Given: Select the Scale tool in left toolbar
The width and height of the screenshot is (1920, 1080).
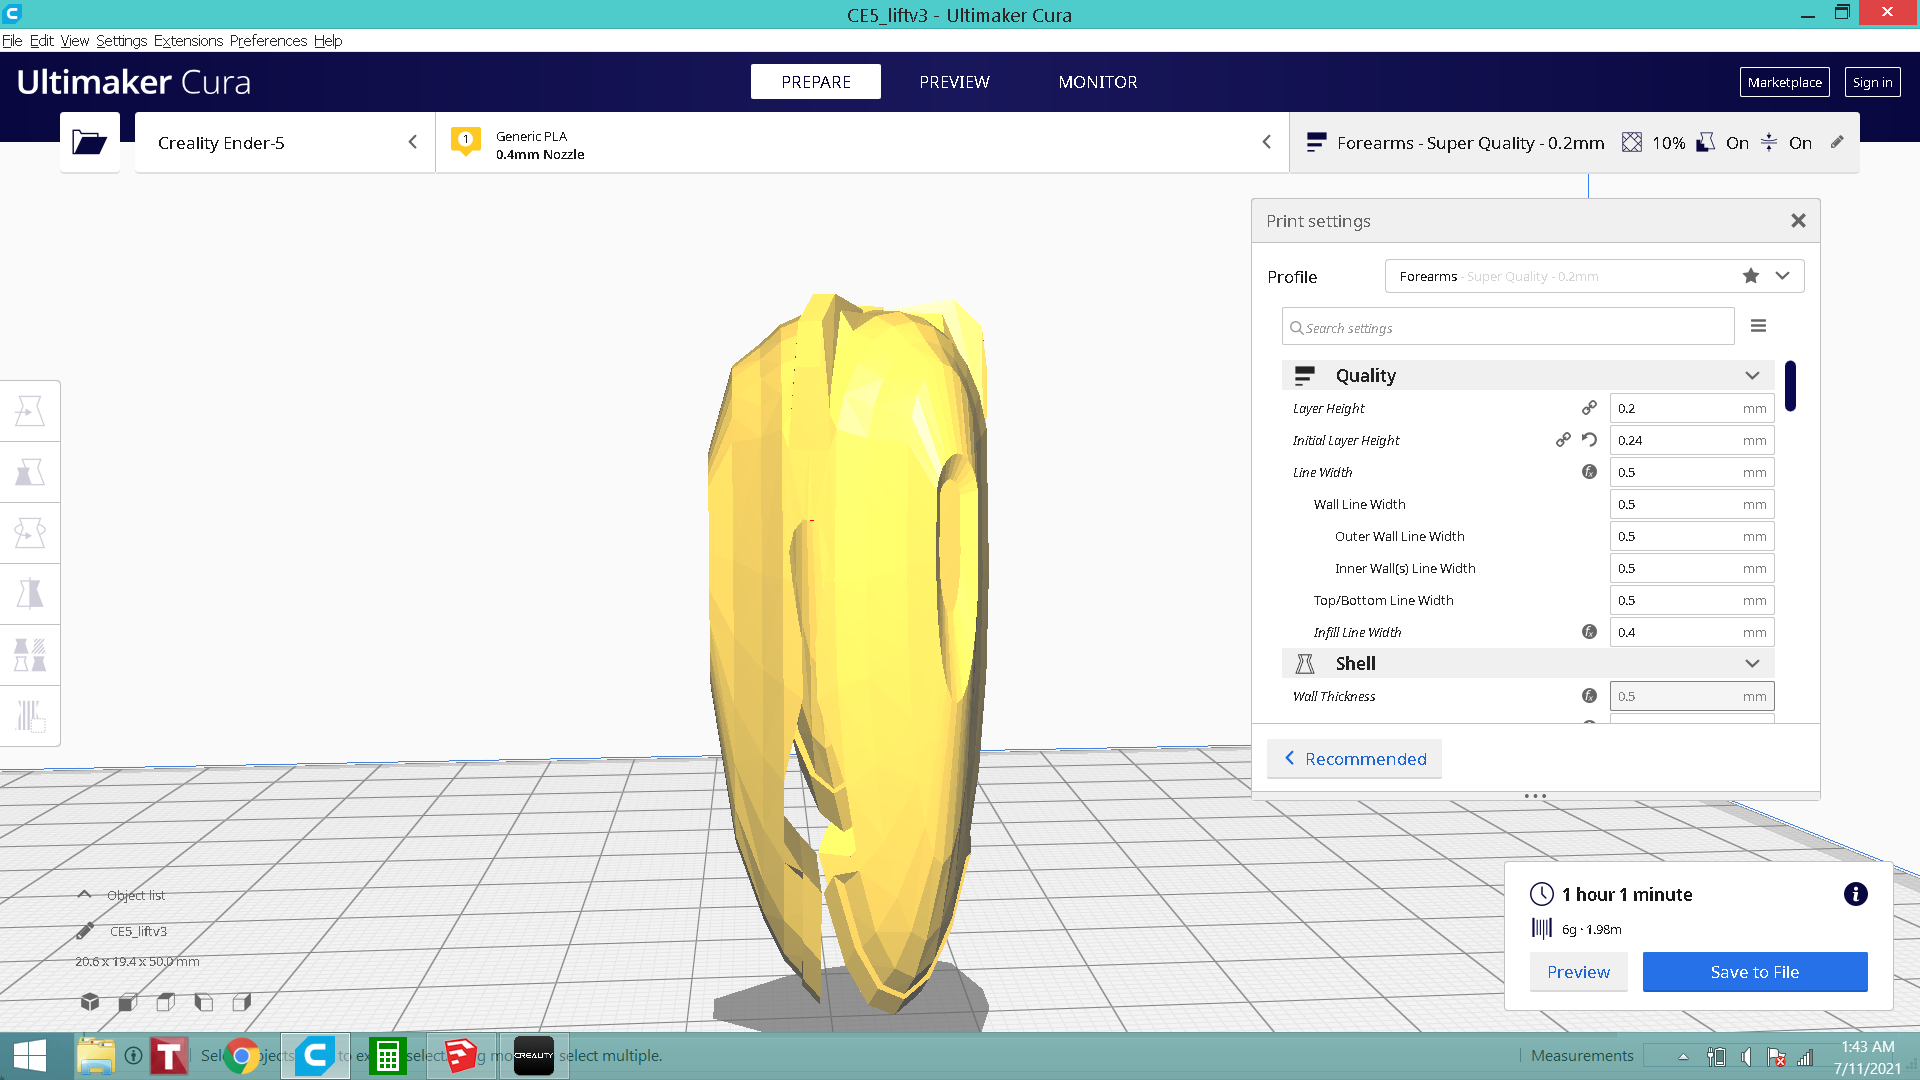Looking at the screenshot, I should (x=30, y=472).
